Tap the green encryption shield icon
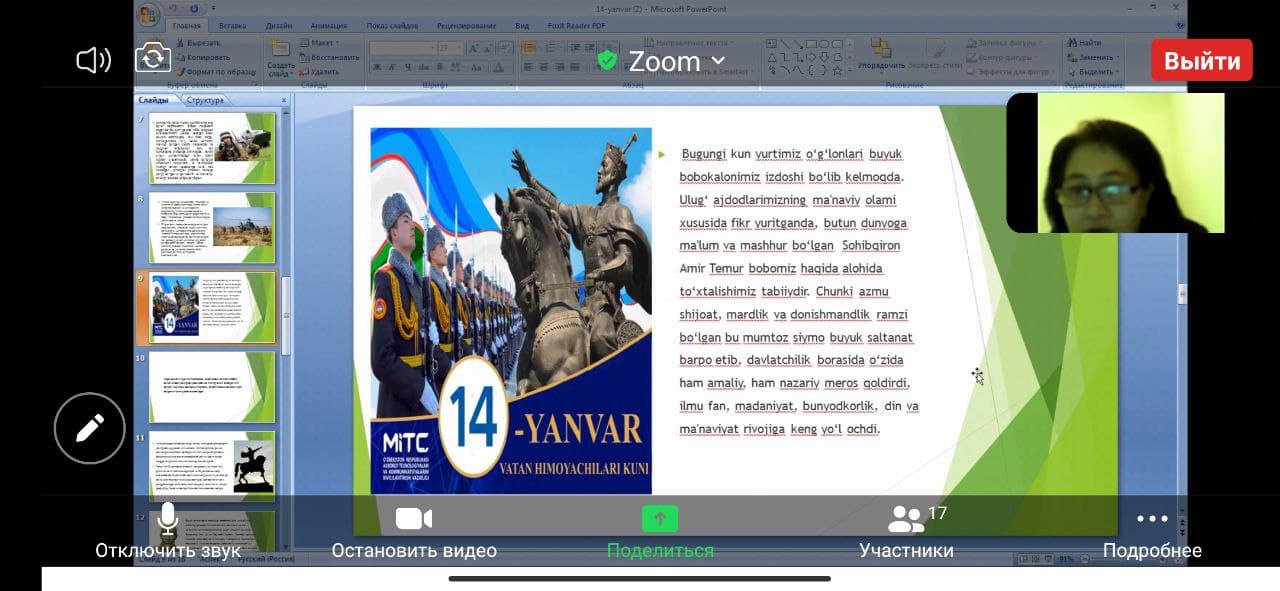The image size is (1280, 591). pos(606,61)
